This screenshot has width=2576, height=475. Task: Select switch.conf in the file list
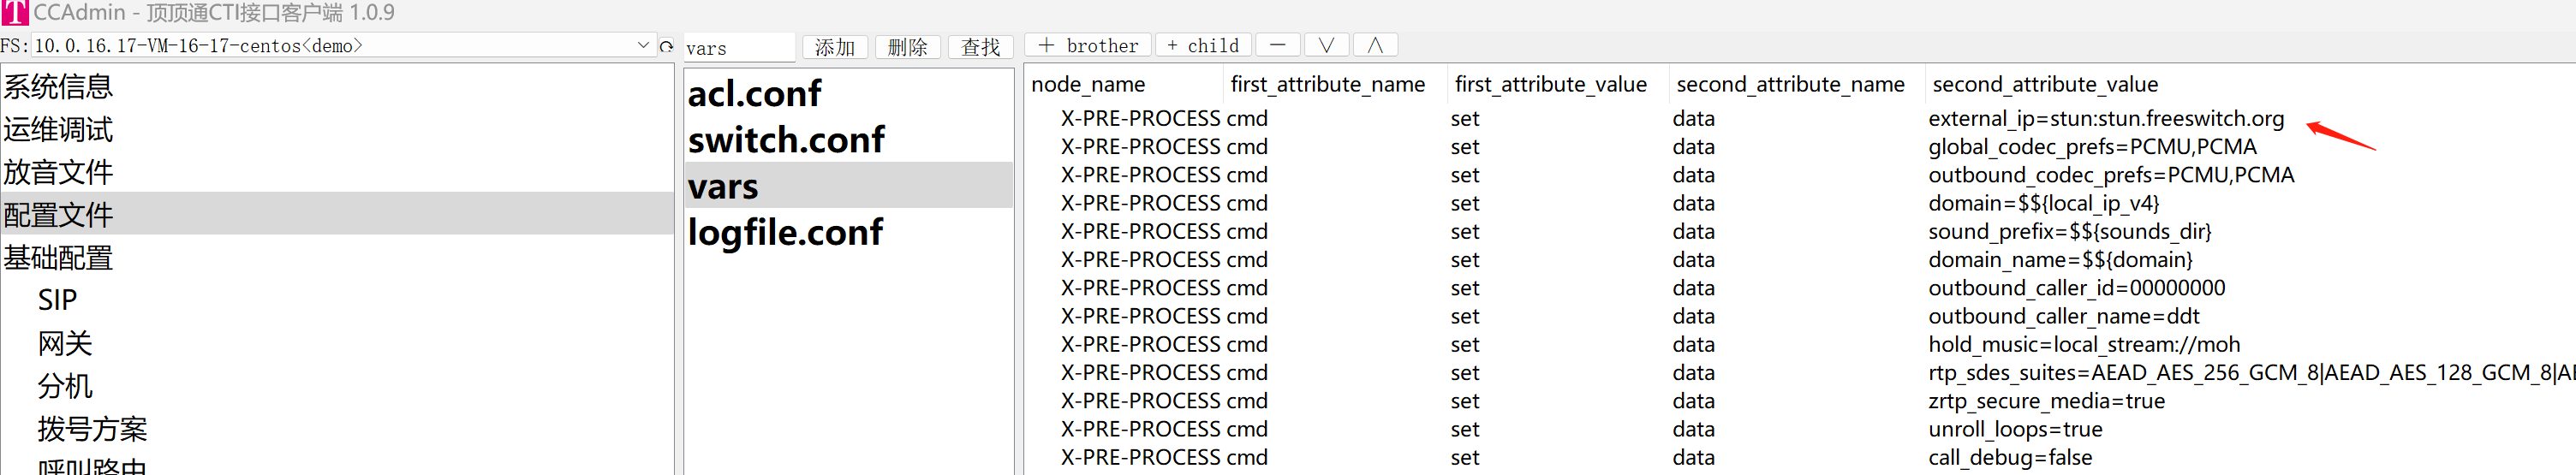tap(848, 139)
